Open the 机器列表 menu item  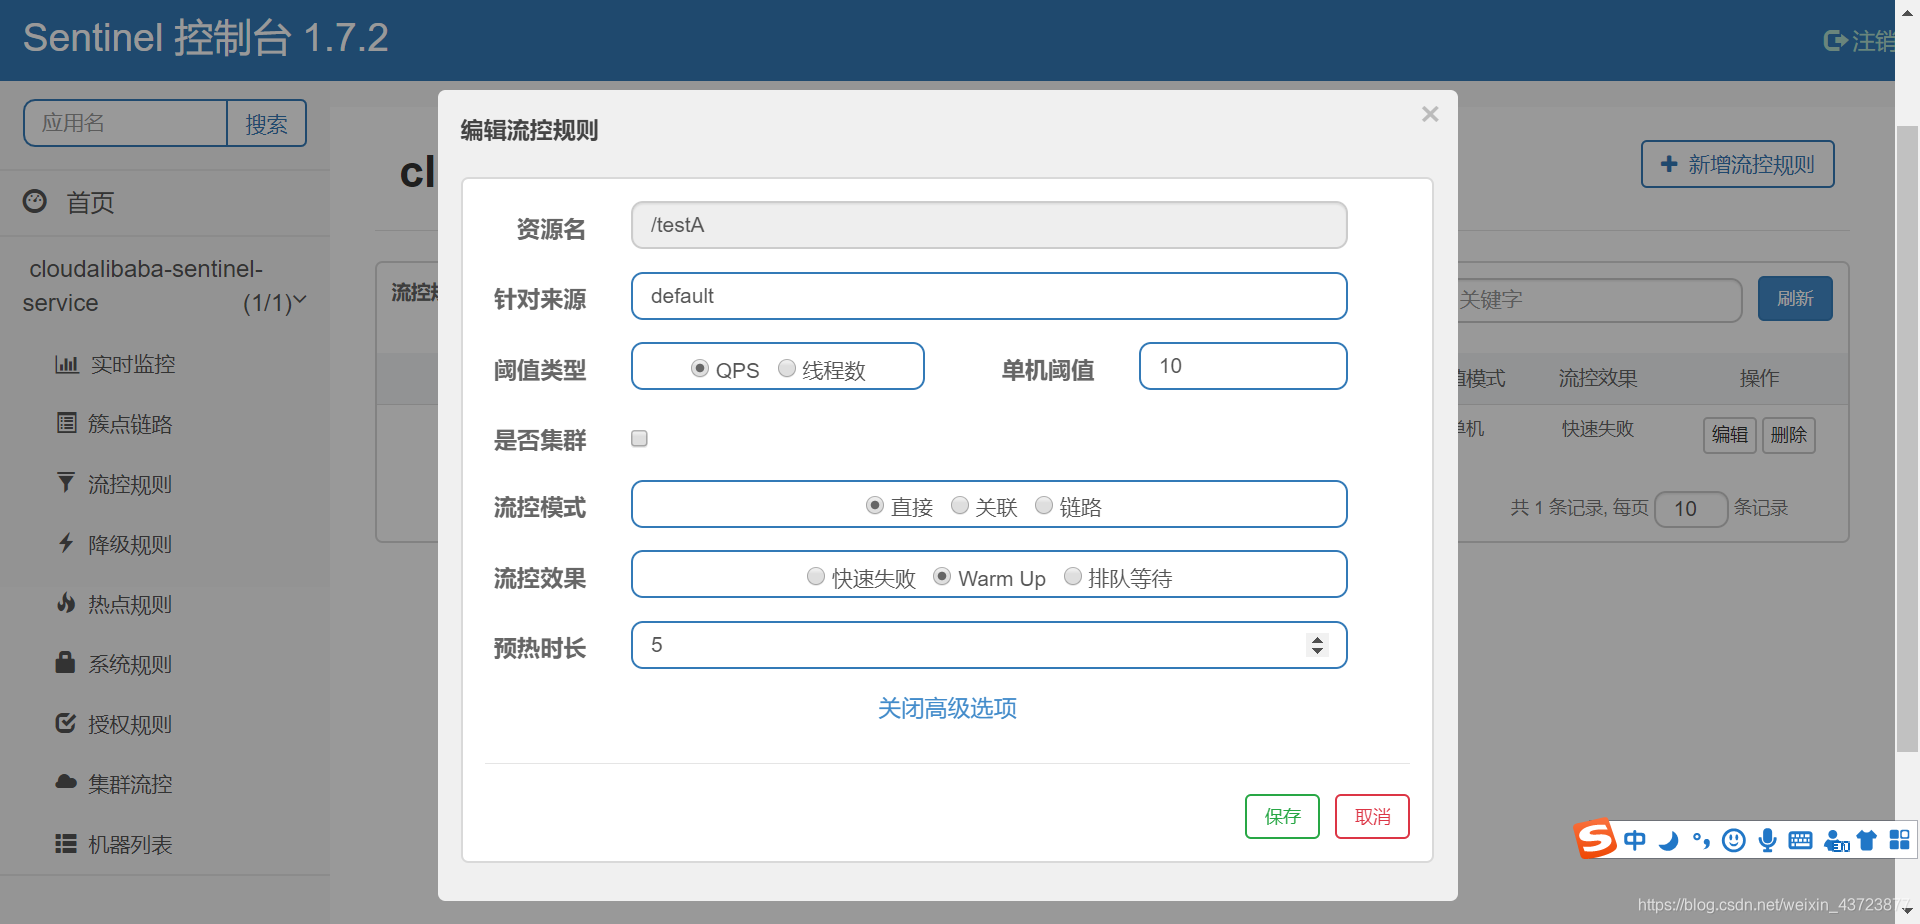coord(130,844)
